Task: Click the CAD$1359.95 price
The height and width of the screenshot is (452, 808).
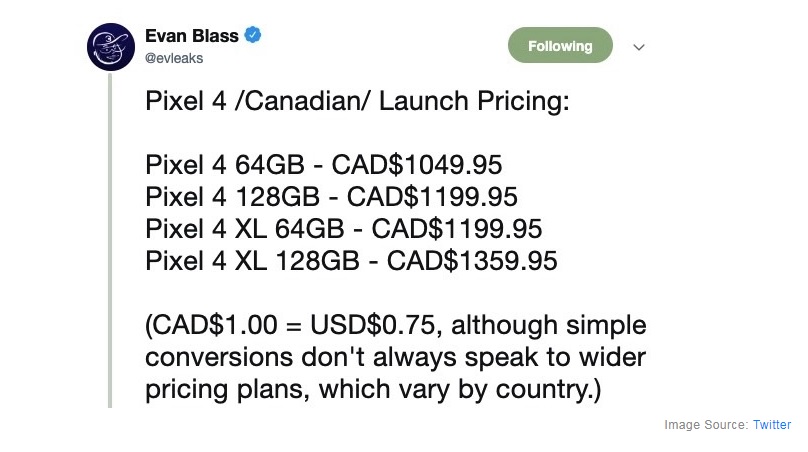Action: (472, 260)
